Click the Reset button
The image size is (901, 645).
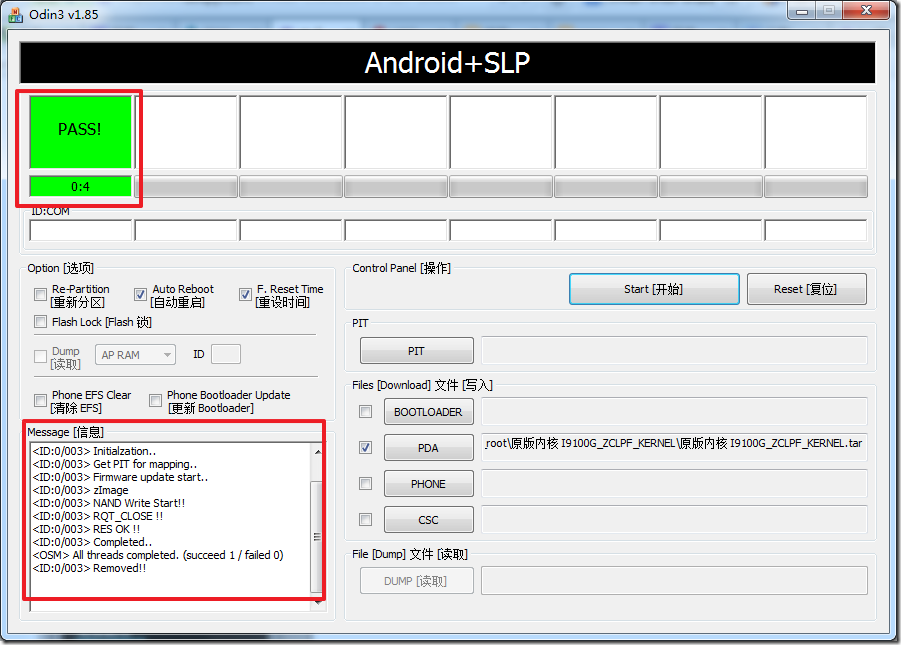click(x=806, y=289)
